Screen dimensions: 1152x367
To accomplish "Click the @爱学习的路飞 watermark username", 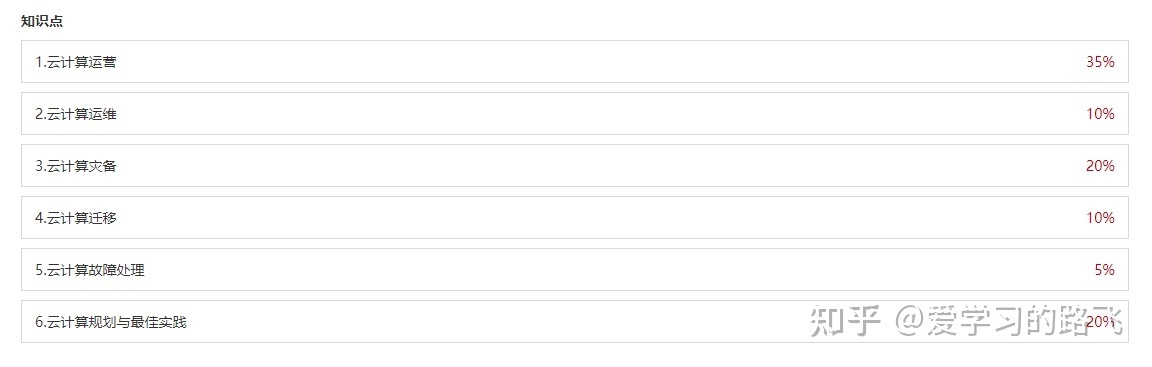I will tap(1009, 321).
